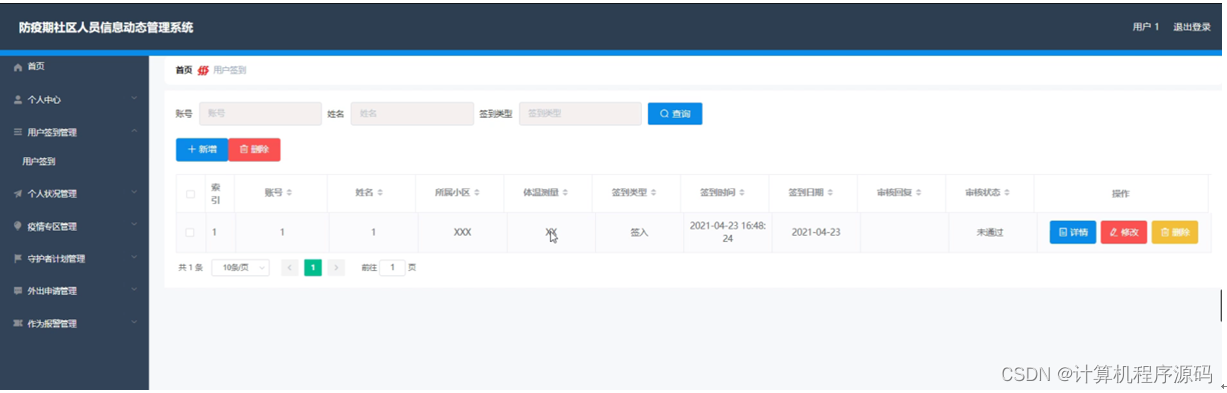Click the flag icon next to 守护者计划管理
Screen dimensions: 1227x393
(x=18, y=259)
